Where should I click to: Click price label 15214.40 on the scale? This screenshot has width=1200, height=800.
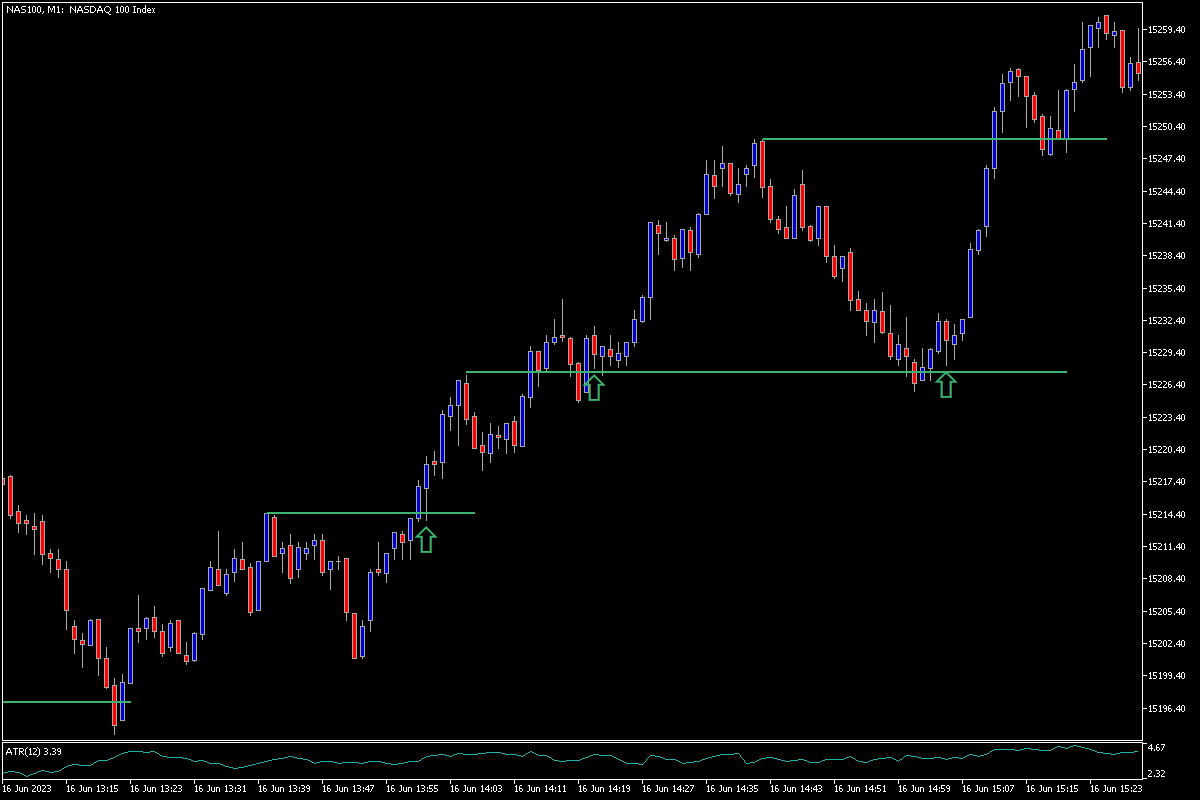(1167, 514)
